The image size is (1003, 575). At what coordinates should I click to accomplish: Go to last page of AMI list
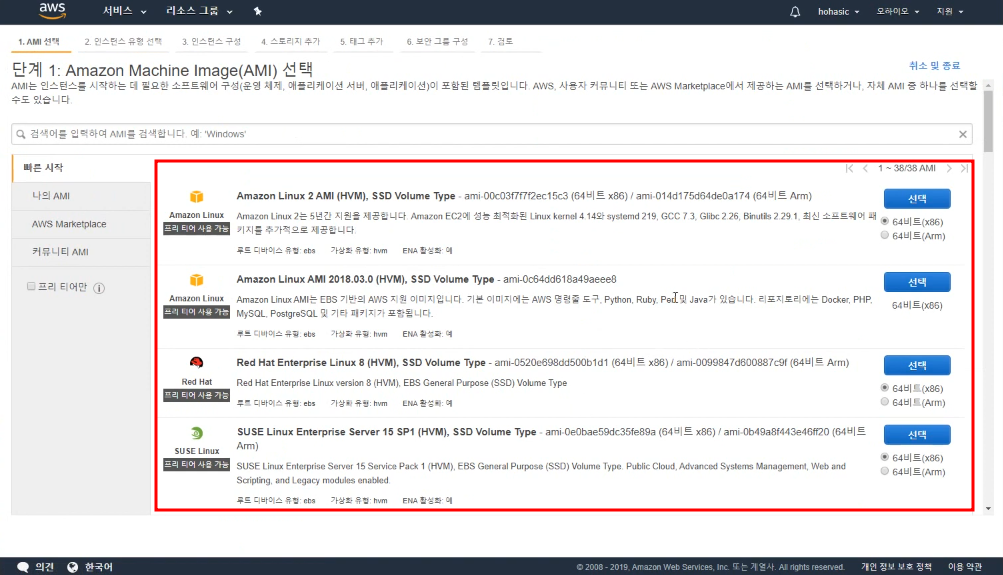tap(964, 168)
